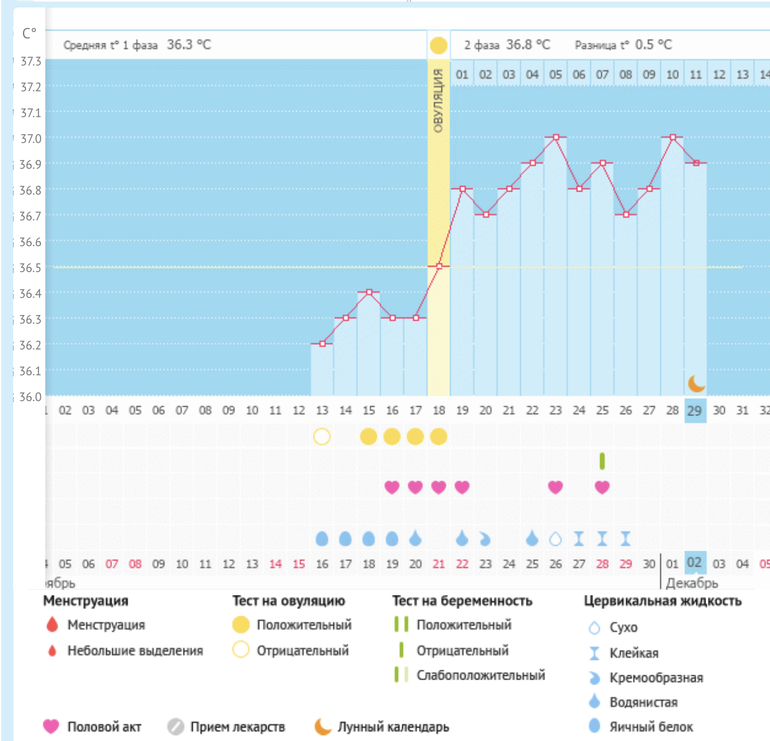
Task: Click the positive ovulation test circle on day 15
Action: click(x=368, y=436)
